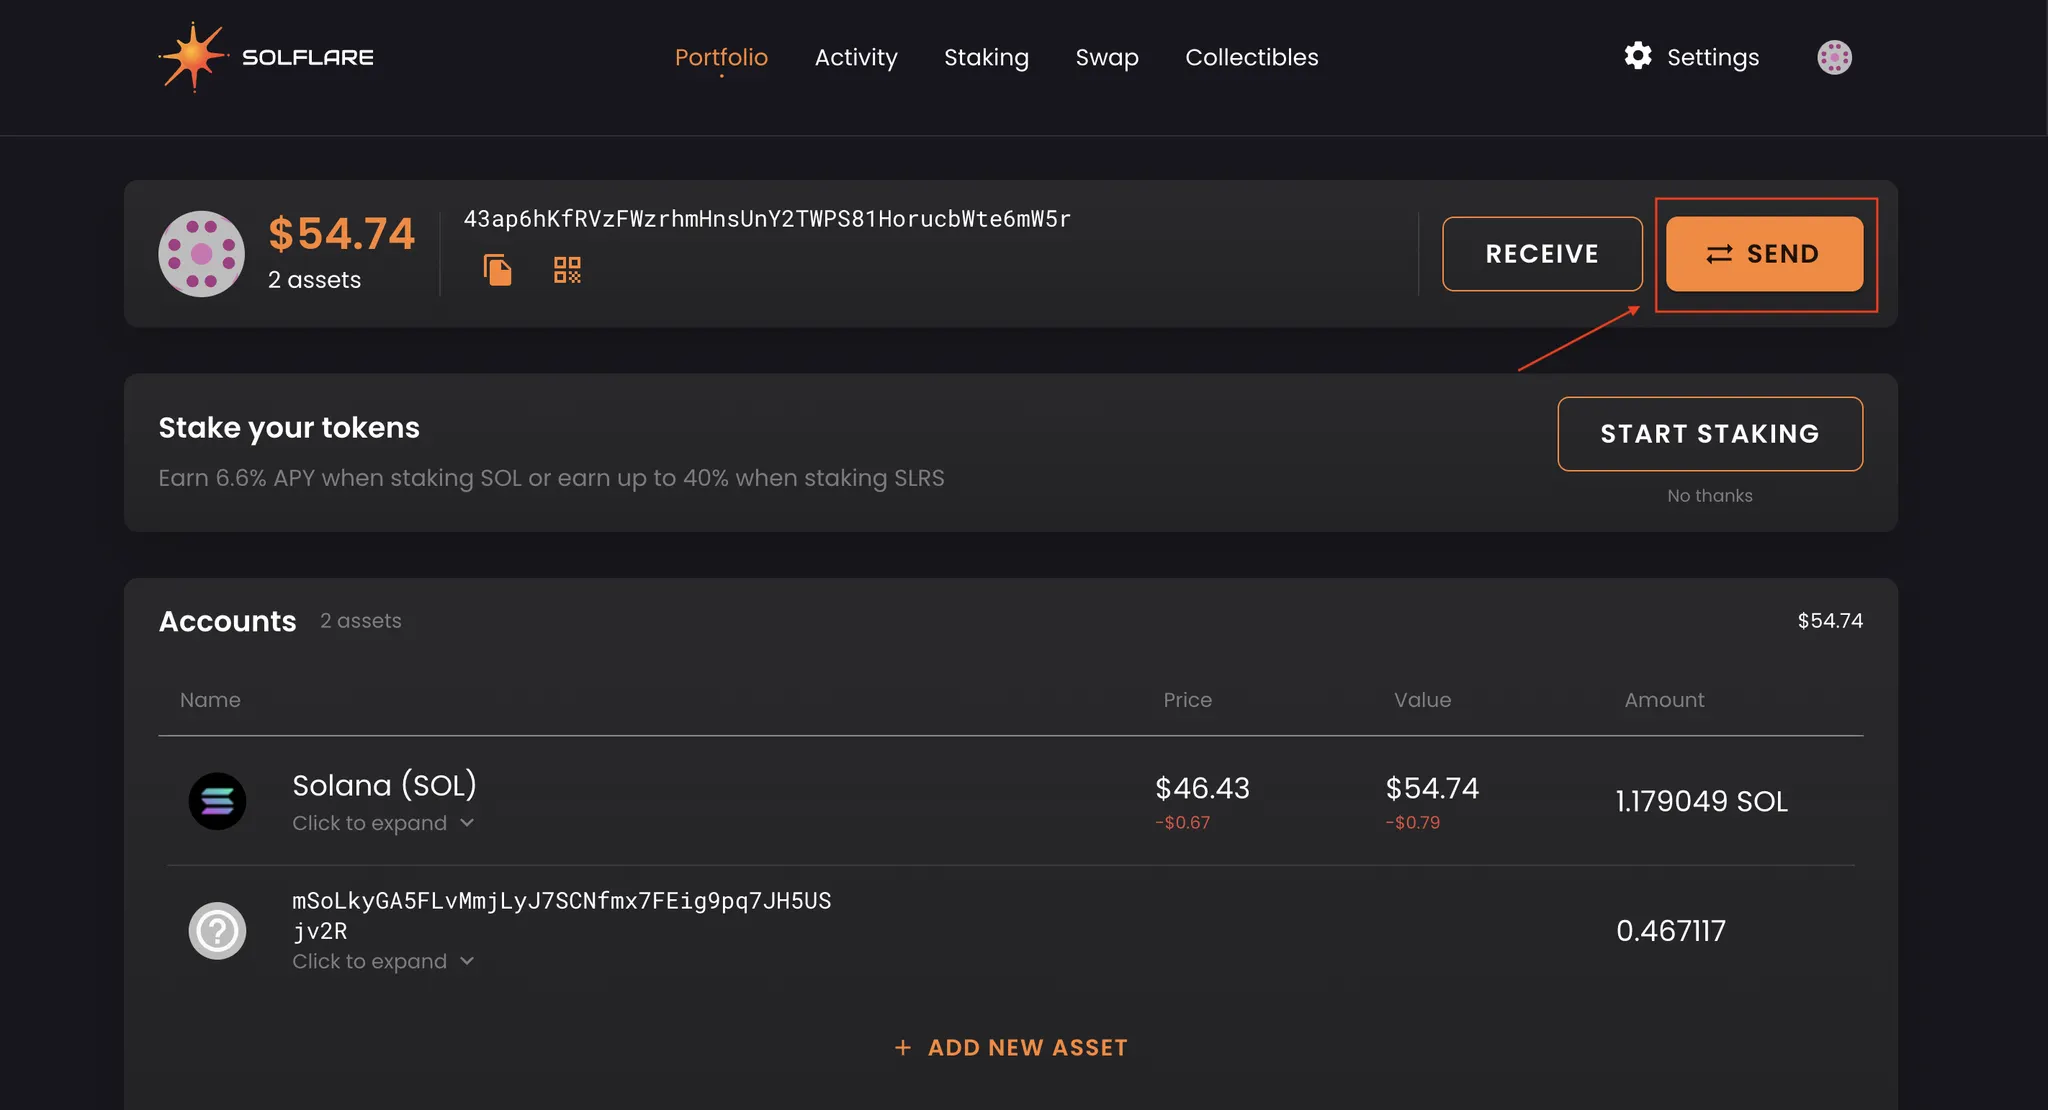Viewport: 2048px width, 1110px height.
Task: Click the Solflare sun logo
Action: click(192, 57)
